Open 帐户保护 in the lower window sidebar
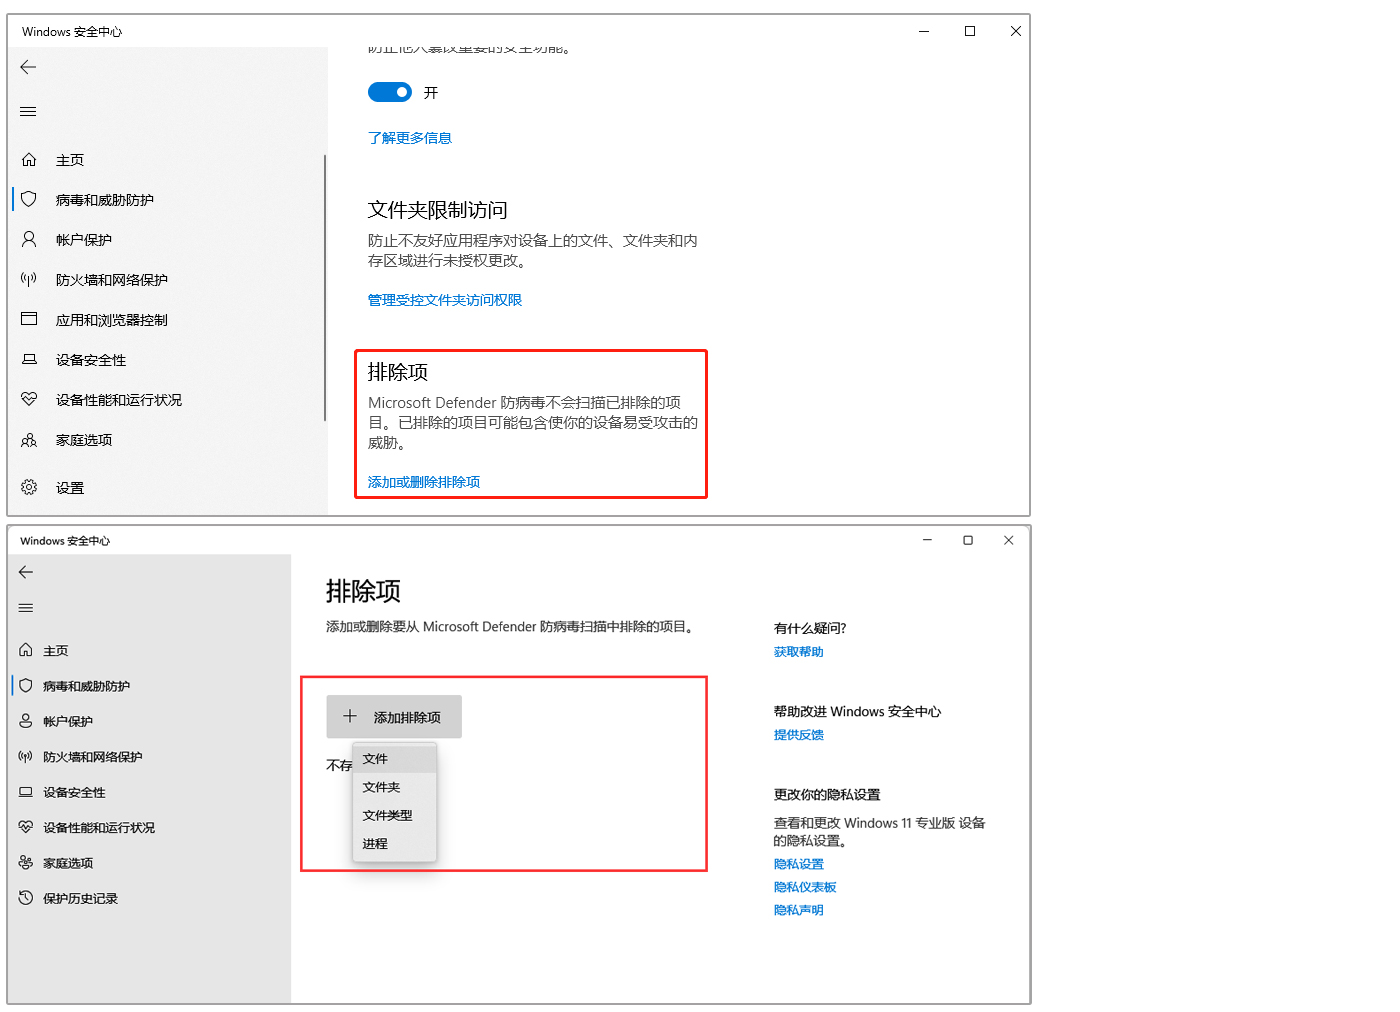 click(67, 722)
